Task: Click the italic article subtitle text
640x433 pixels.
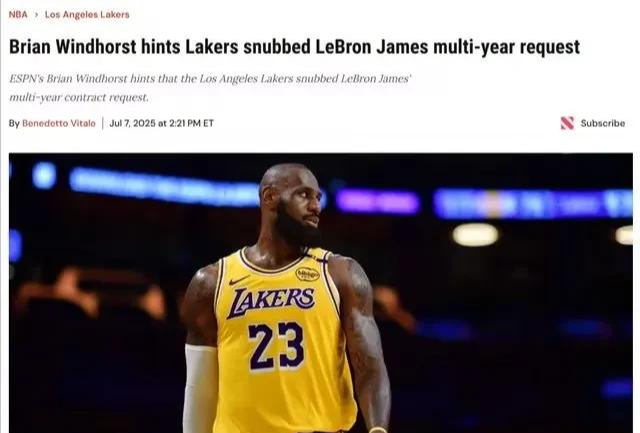Action: tap(210, 88)
